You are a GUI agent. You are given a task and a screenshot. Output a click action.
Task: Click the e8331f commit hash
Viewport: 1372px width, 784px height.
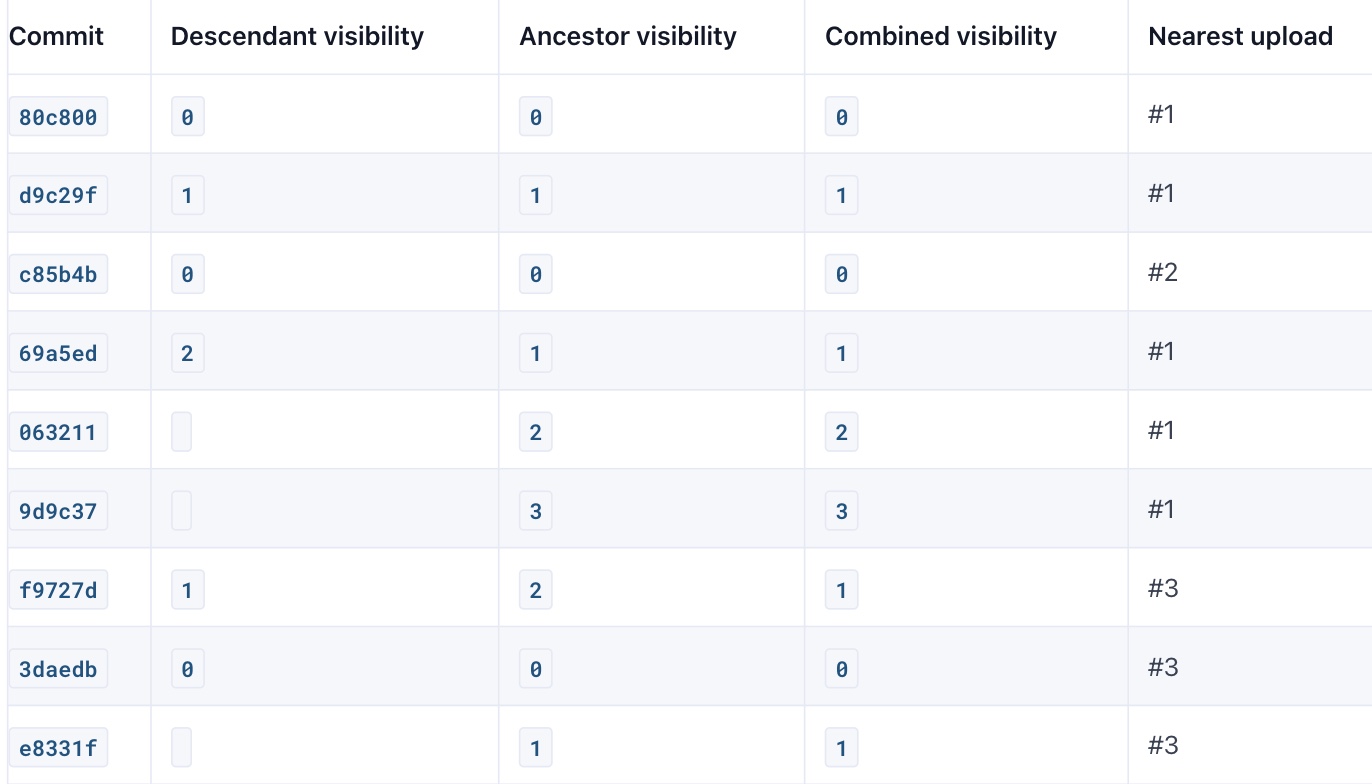(x=58, y=748)
